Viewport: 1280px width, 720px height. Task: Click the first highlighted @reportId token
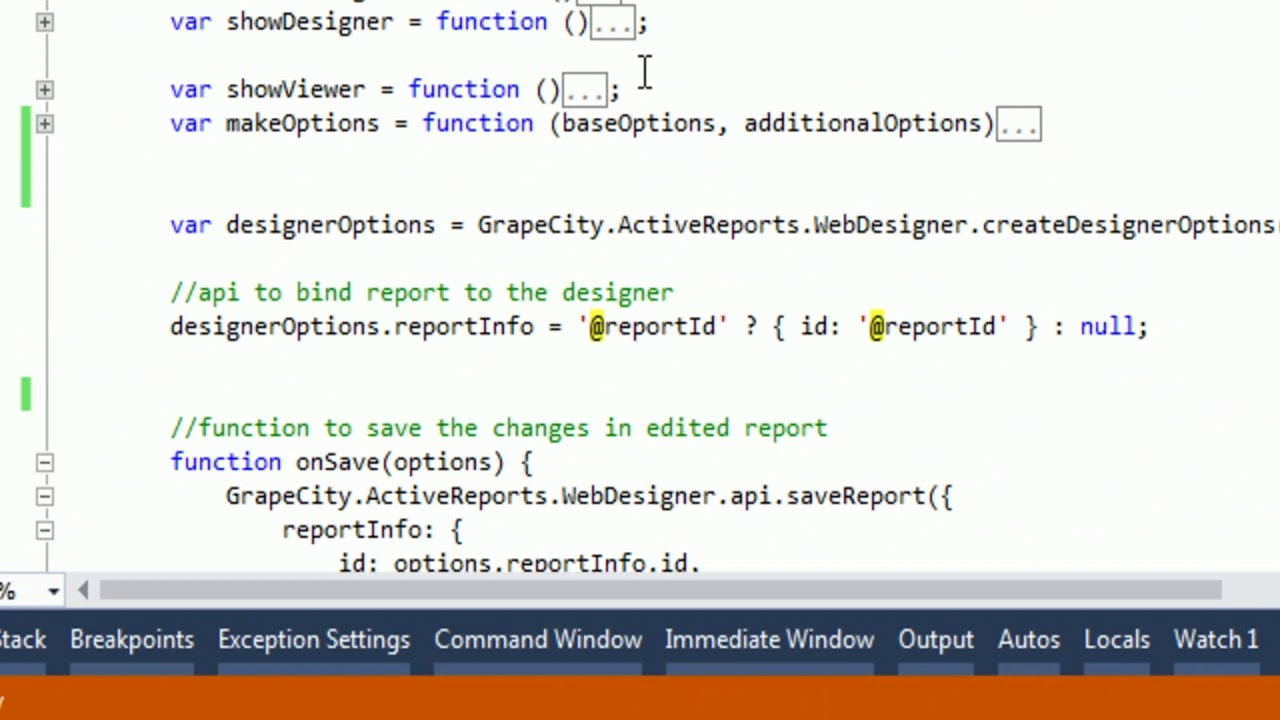coord(652,327)
